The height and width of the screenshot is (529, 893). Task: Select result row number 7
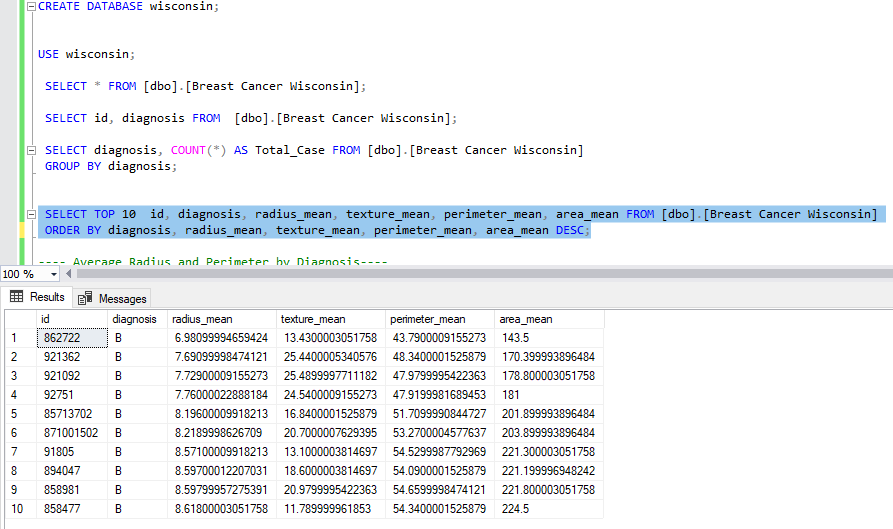tap(21, 452)
